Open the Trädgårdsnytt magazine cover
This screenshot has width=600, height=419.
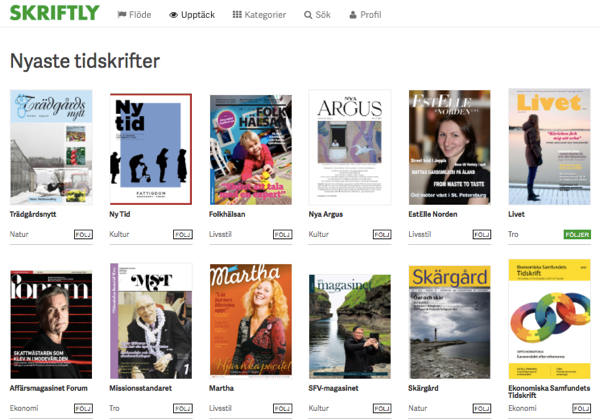[50, 147]
